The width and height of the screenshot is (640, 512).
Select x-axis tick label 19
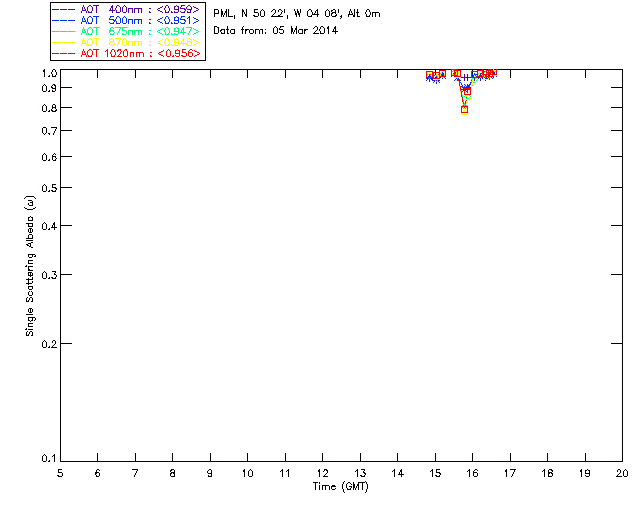(585, 473)
